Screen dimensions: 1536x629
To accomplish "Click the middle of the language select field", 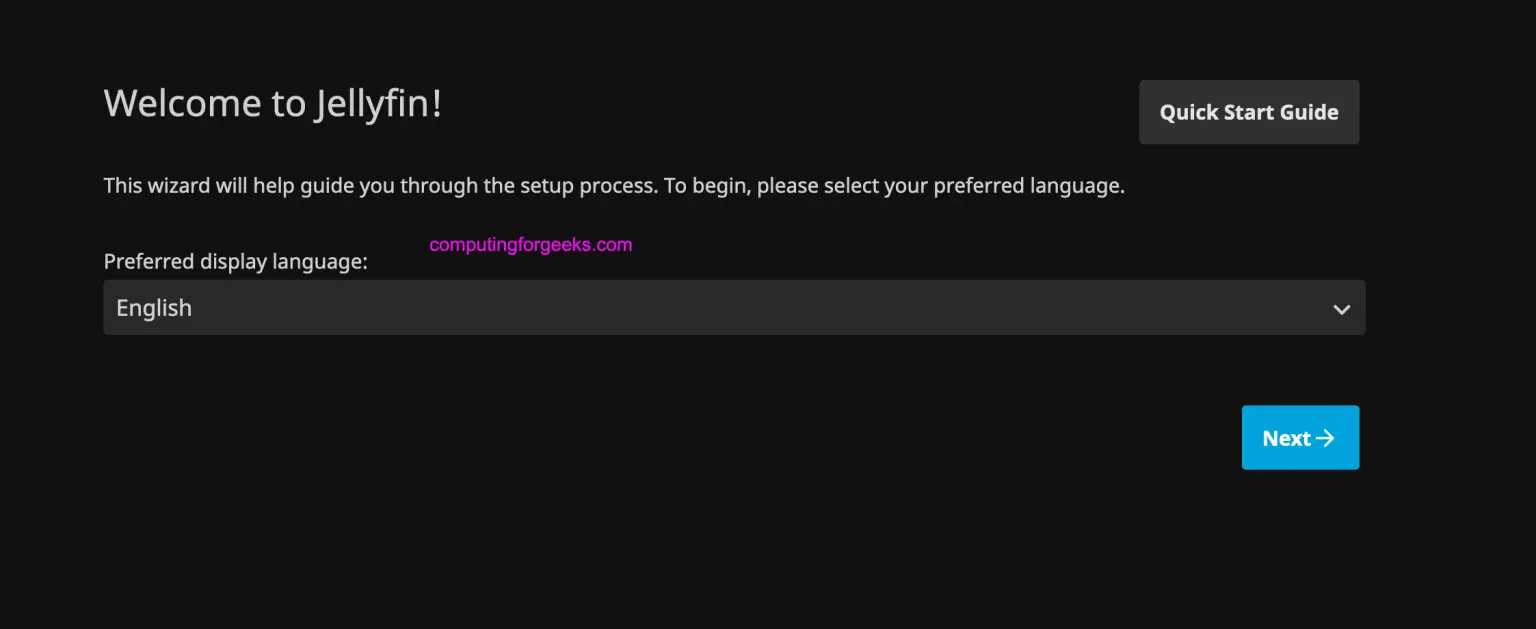I will [x=734, y=308].
